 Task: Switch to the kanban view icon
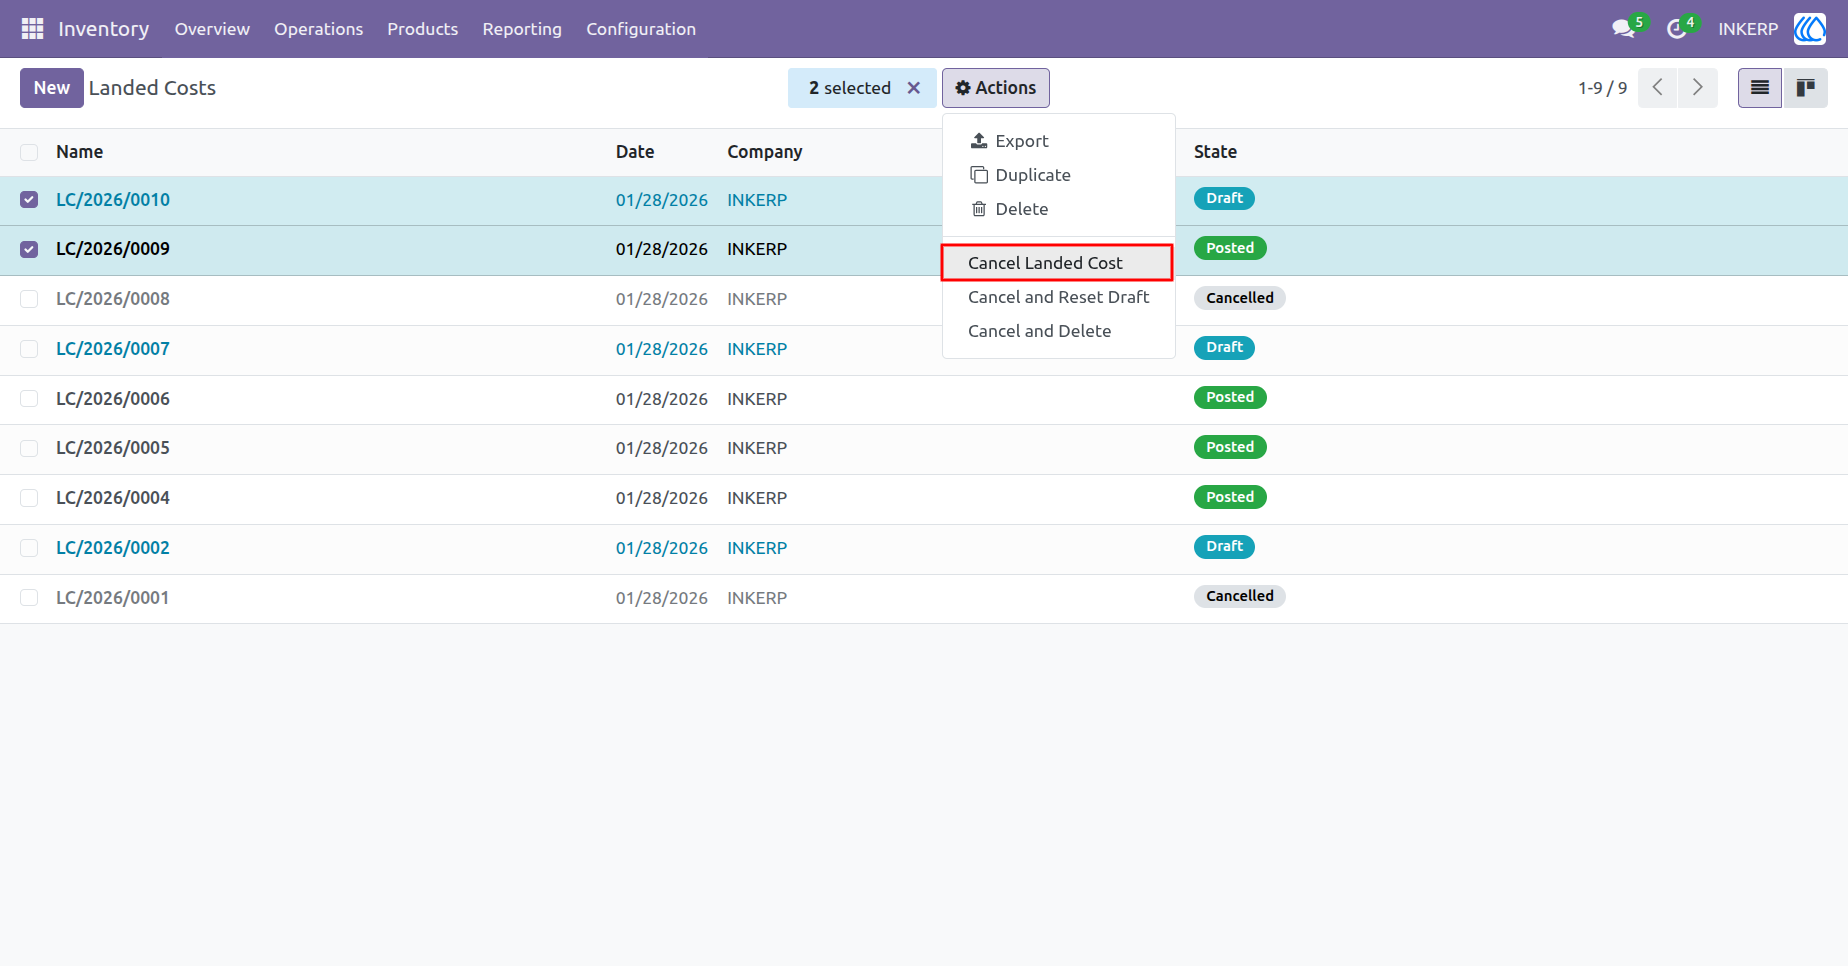click(1805, 88)
